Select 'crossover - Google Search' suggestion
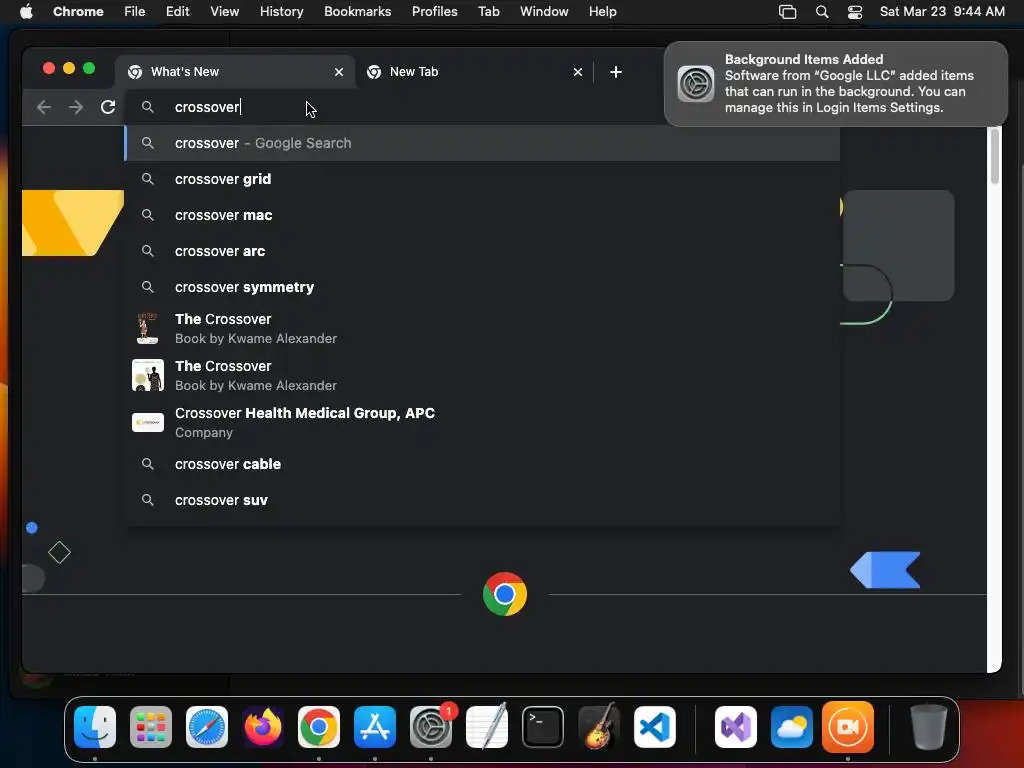Screen dimensions: 1024x768 [x=482, y=143]
